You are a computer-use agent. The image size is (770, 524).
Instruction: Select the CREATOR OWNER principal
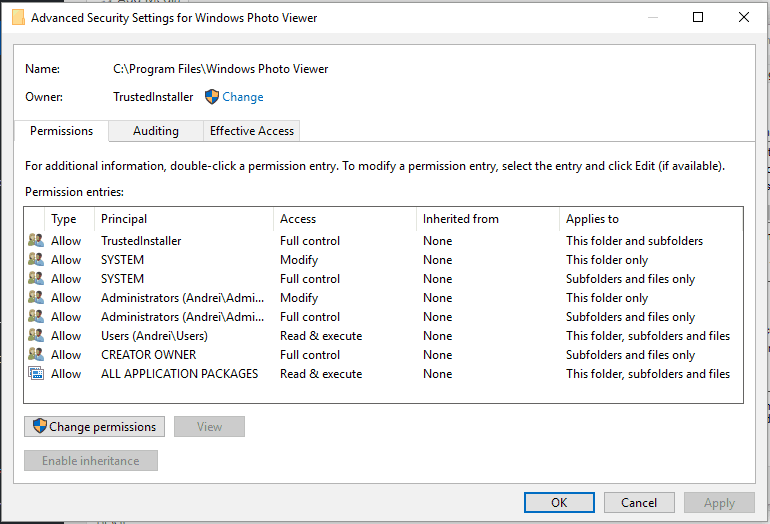[x=148, y=355]
